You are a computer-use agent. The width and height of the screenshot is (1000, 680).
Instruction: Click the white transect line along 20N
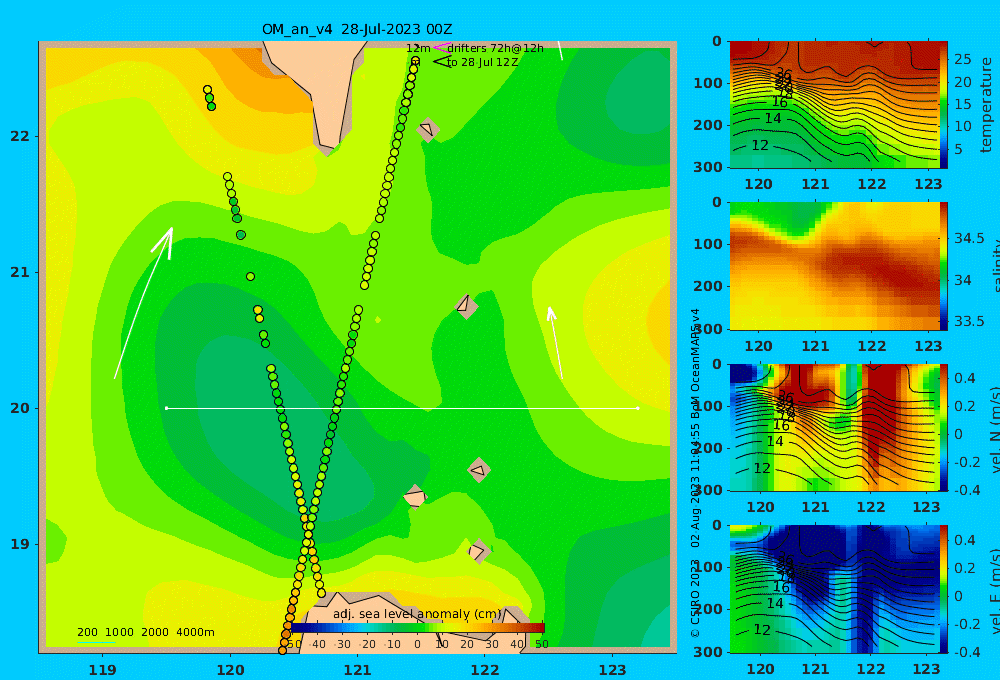[x=402, y=408]
